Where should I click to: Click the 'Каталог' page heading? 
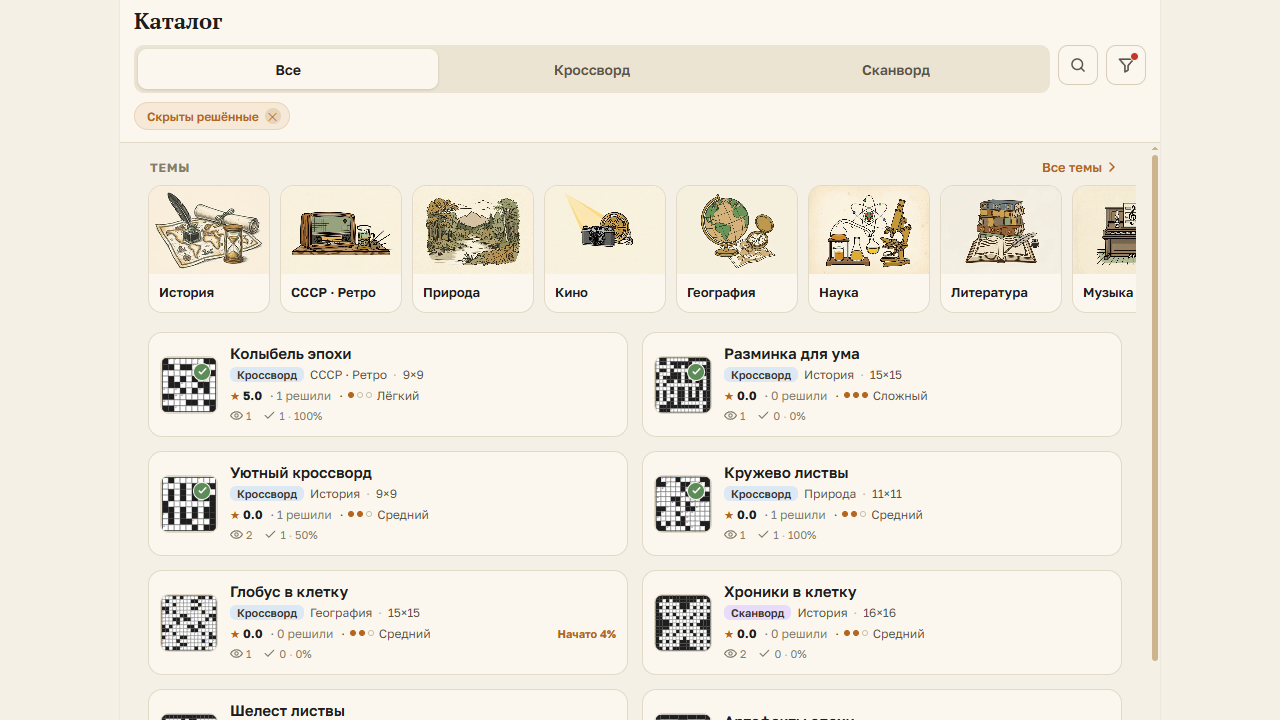pos(178,21)
